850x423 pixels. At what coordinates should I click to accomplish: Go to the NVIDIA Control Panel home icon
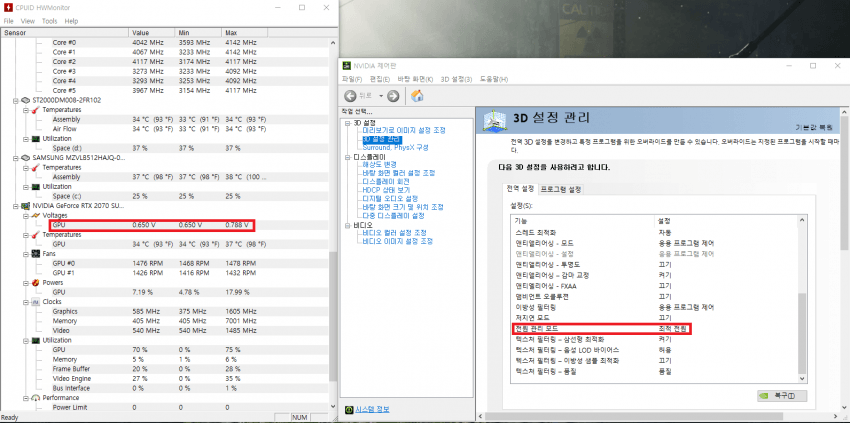click(417, 96)
